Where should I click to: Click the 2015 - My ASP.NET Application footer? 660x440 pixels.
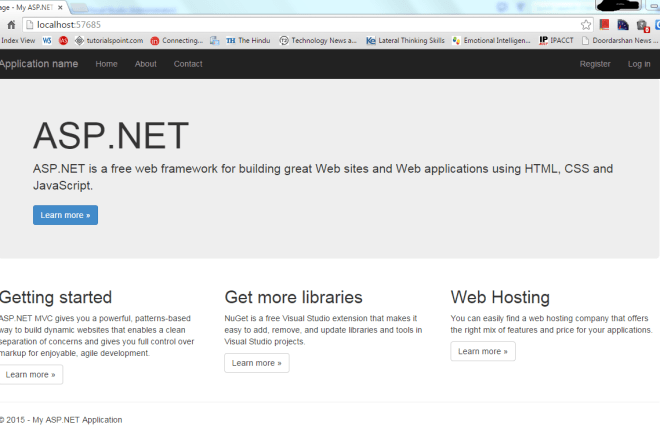pyautogui.click(x=61, y=420)
